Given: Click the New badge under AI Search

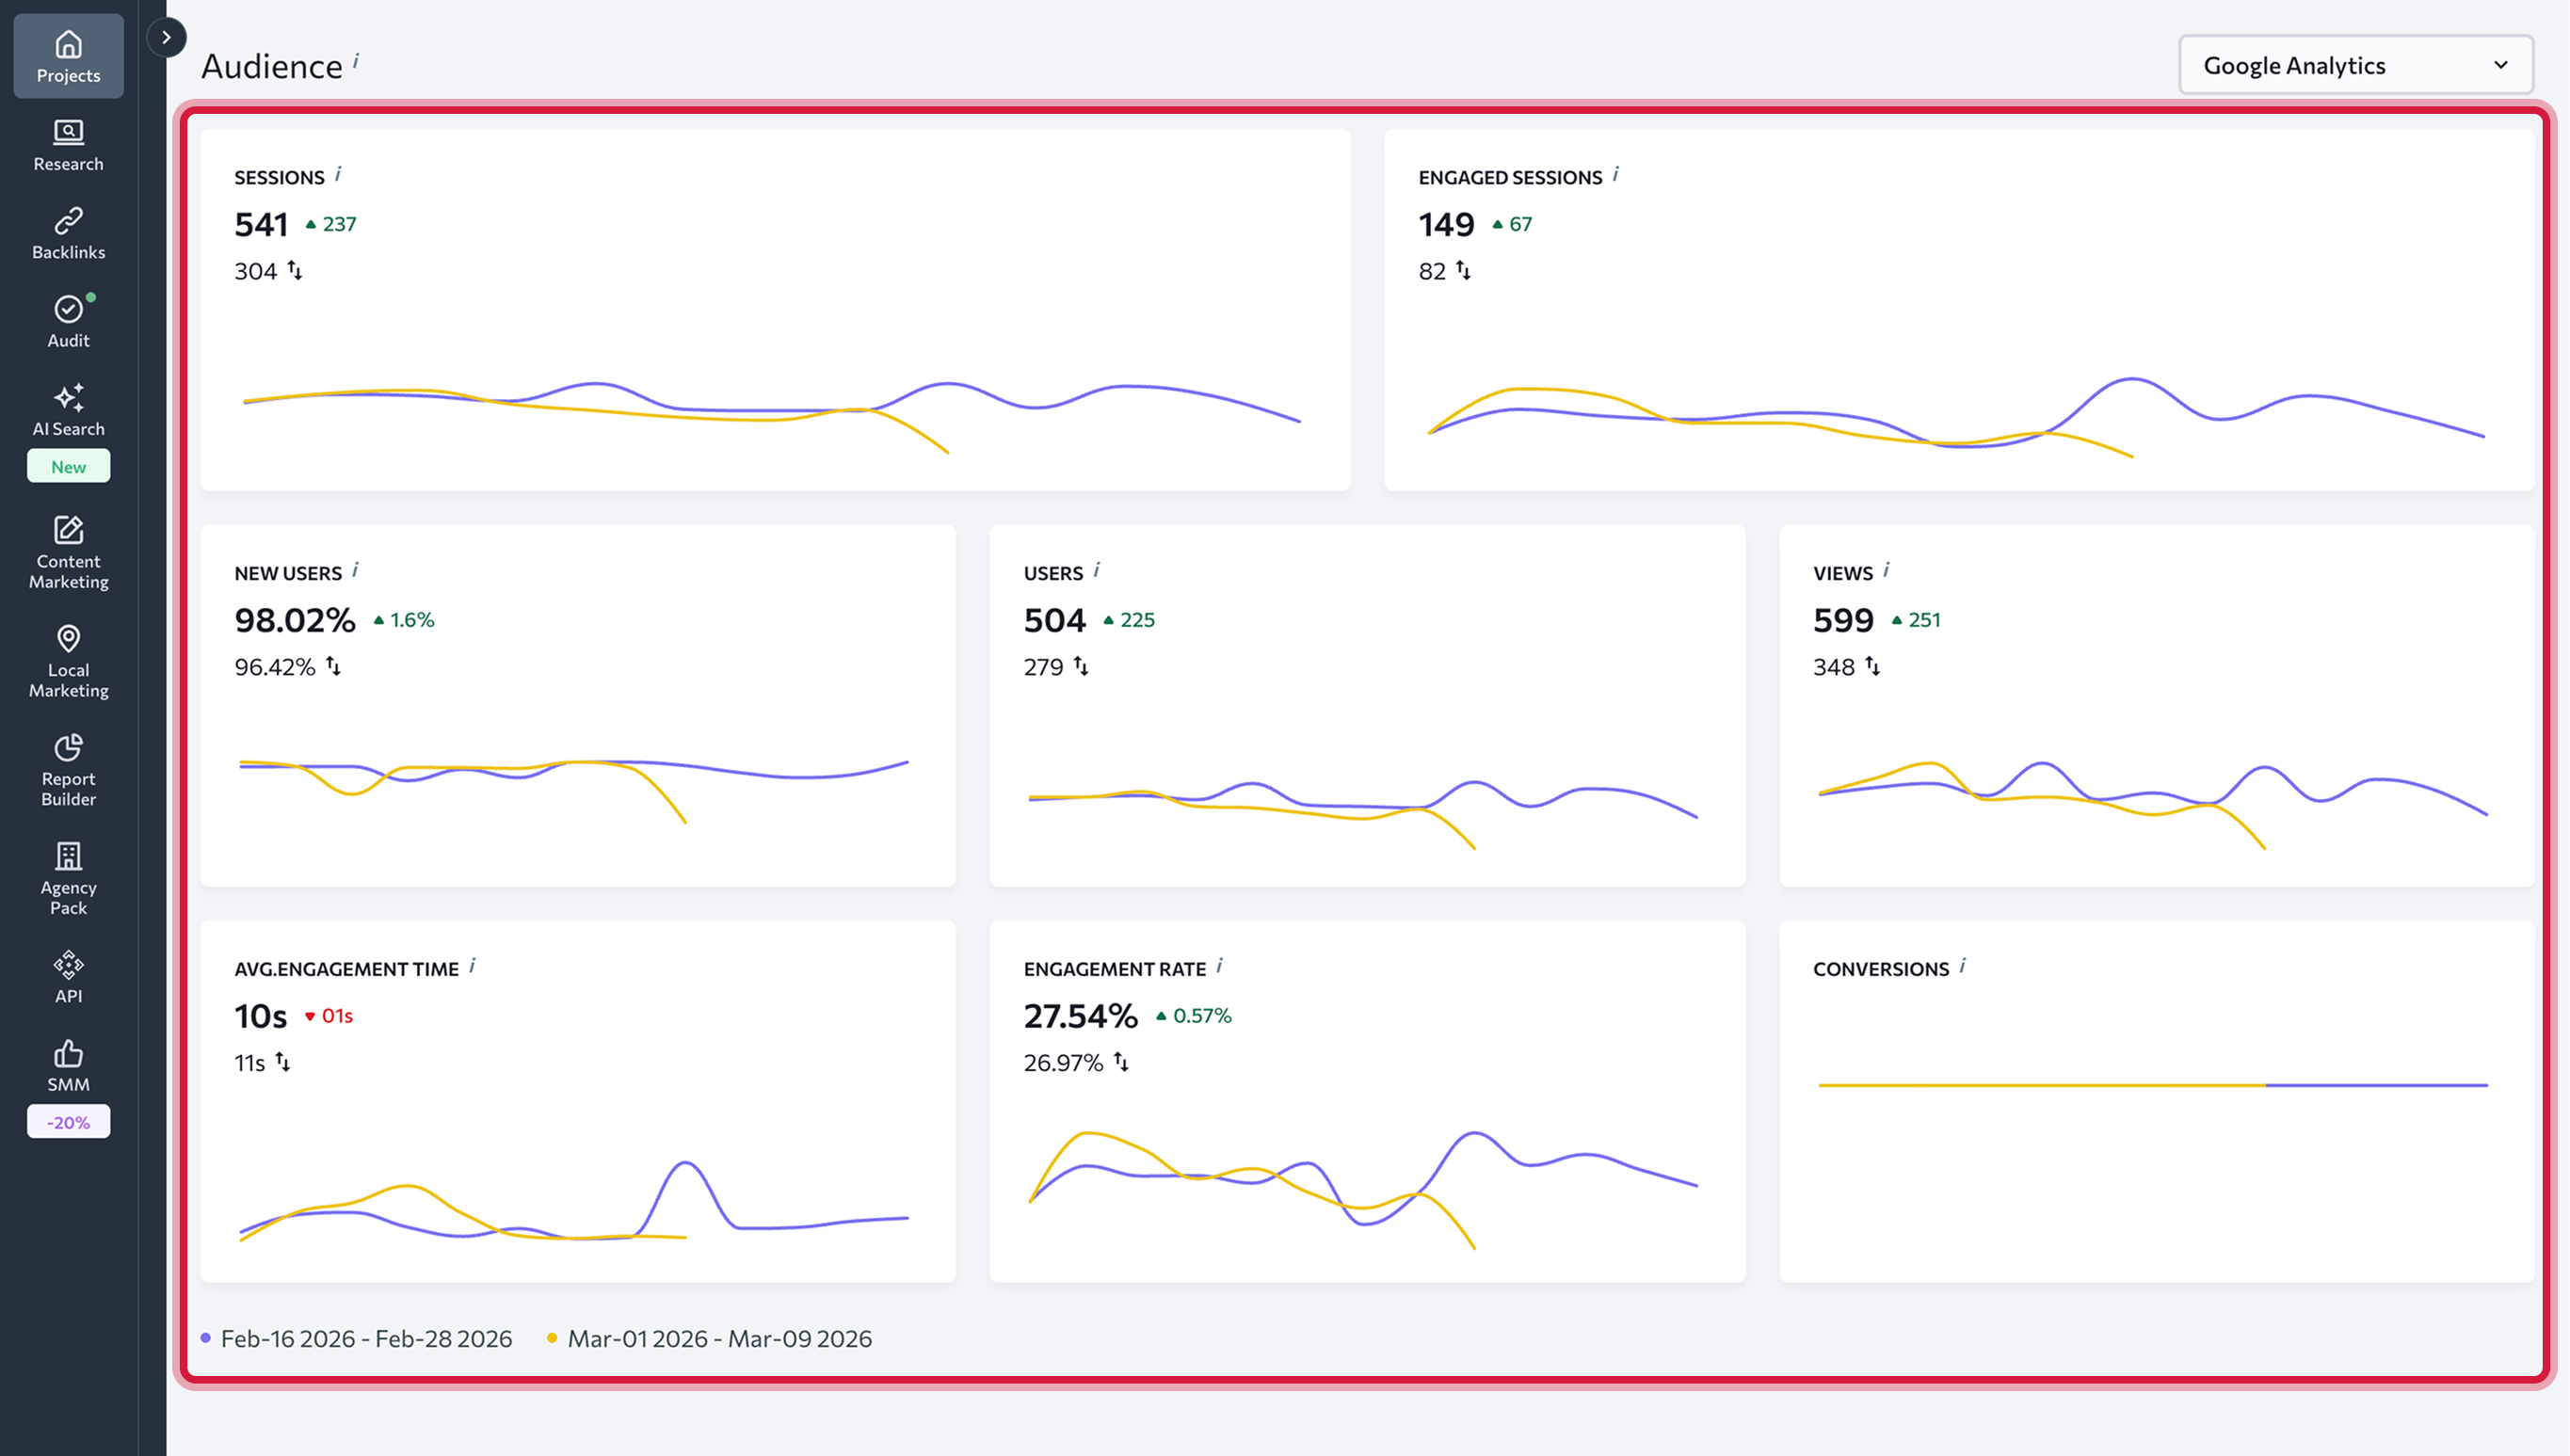Looking at the screenshot, I should click(x=67, y=466).
